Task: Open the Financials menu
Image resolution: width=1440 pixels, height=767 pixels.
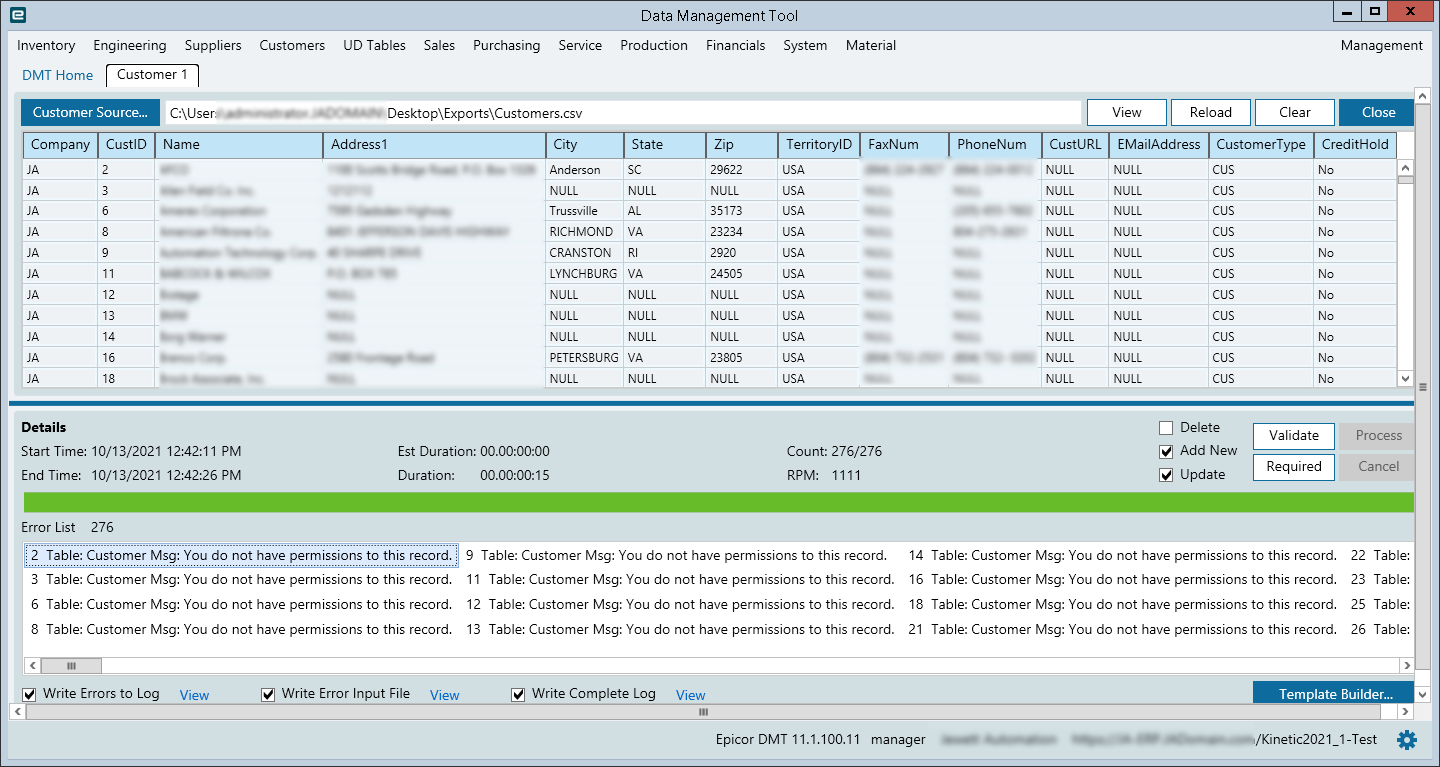Action: pos(736,45)
